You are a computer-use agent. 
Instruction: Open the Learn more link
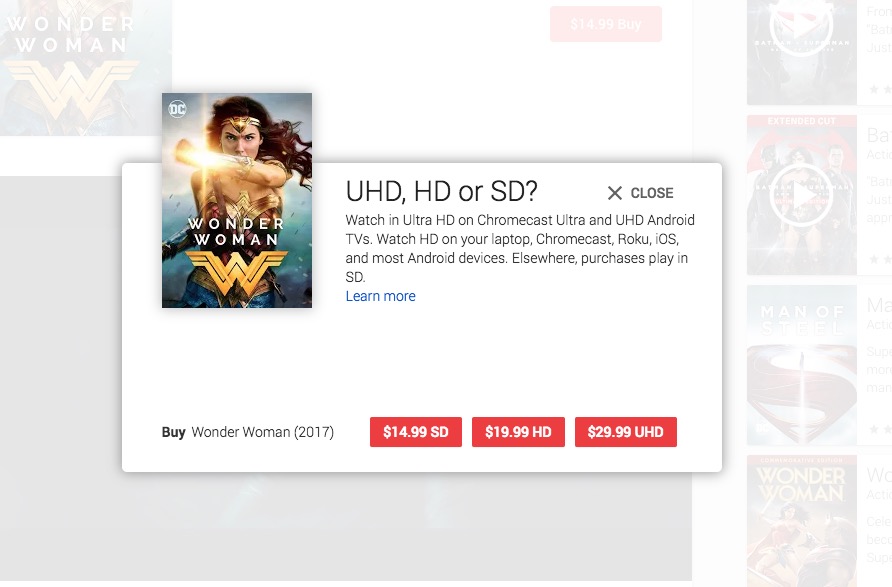(x=381, y=296)
